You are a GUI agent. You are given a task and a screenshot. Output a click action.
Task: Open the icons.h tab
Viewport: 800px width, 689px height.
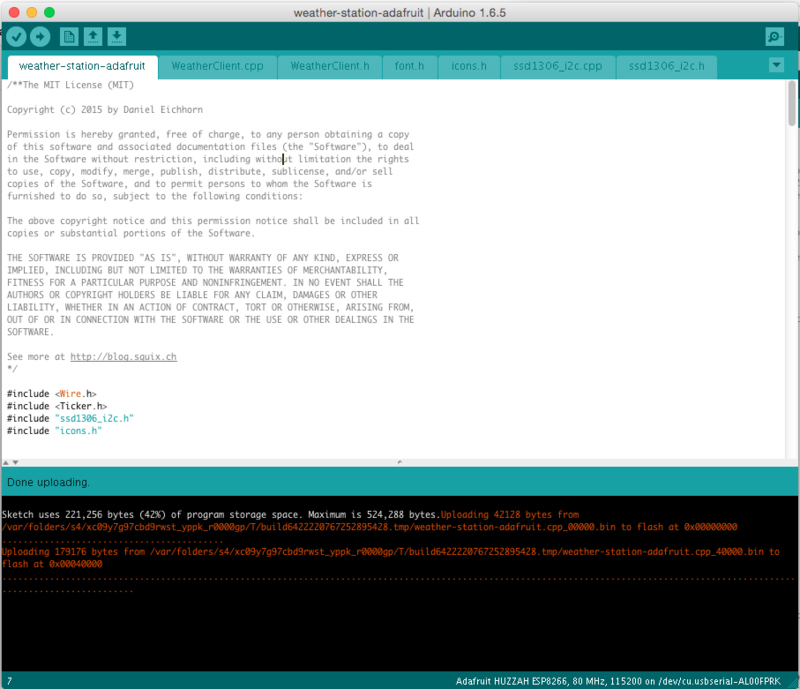tap(469, 66)
